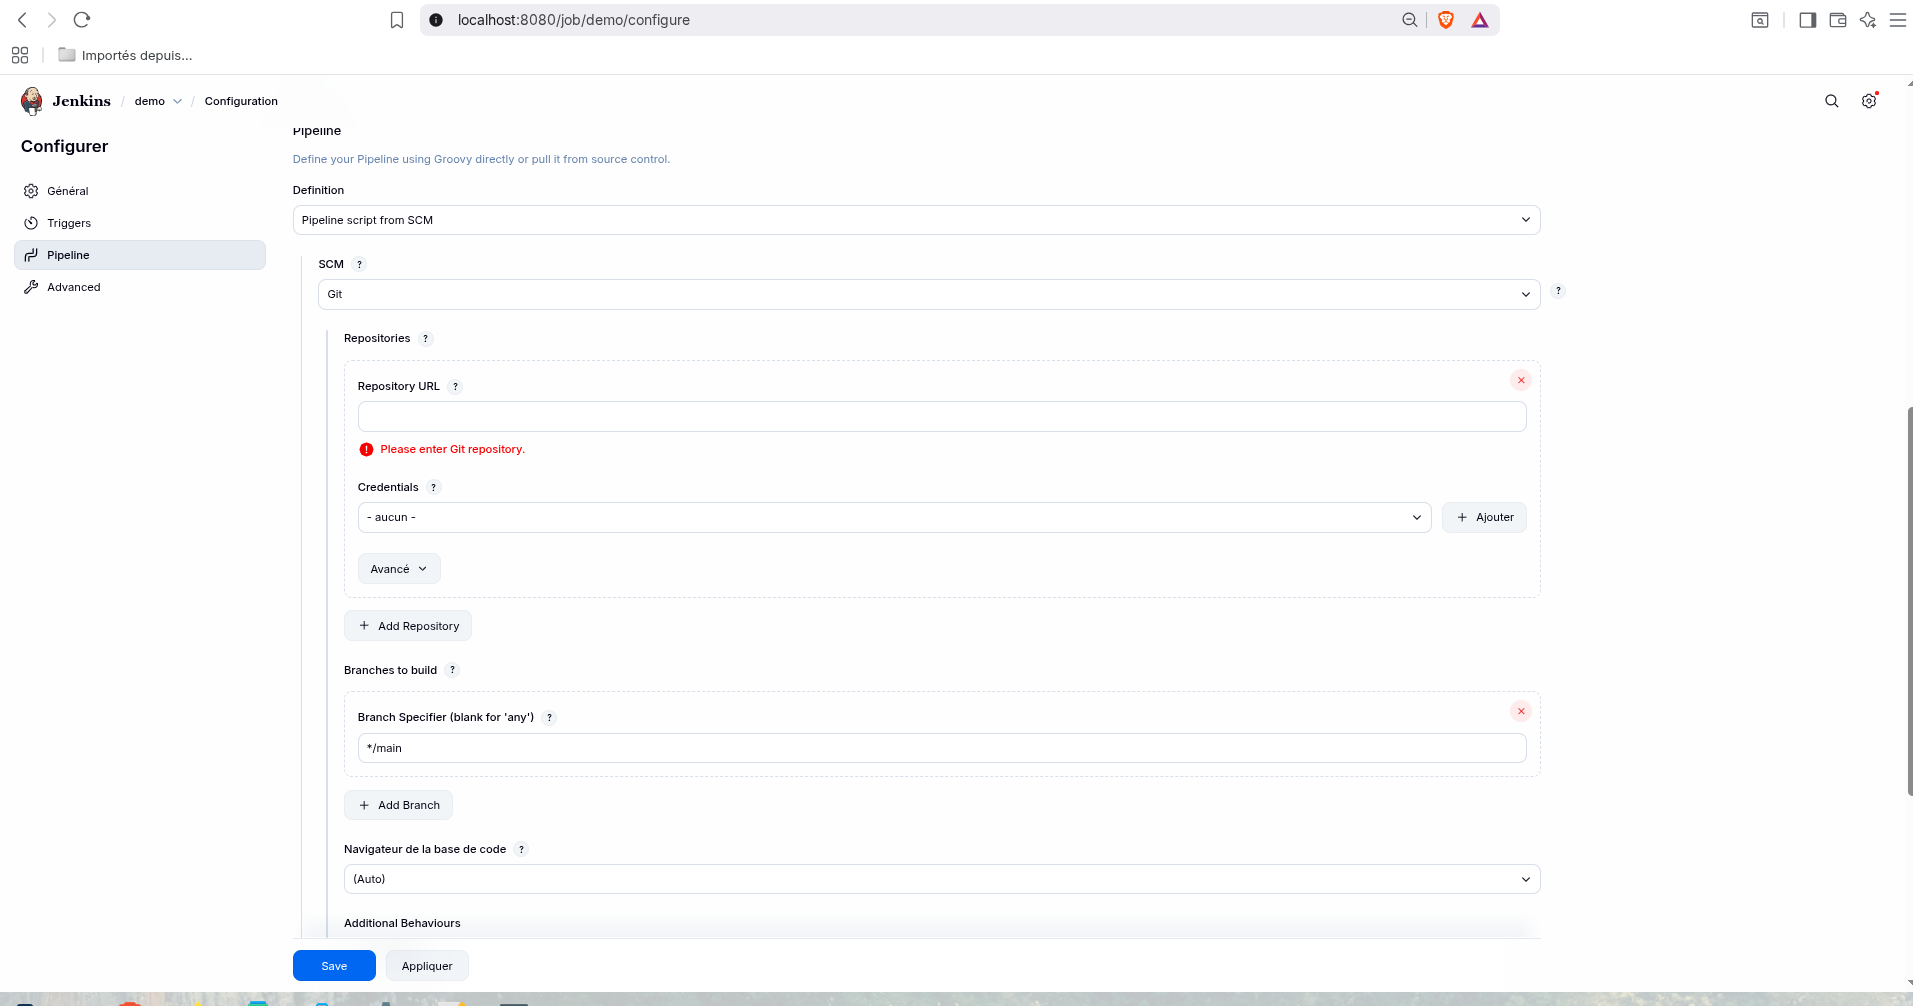This screenshot has width=1913, height=1006.
Task: Go to Advanced section
Action: pos(140,287)
